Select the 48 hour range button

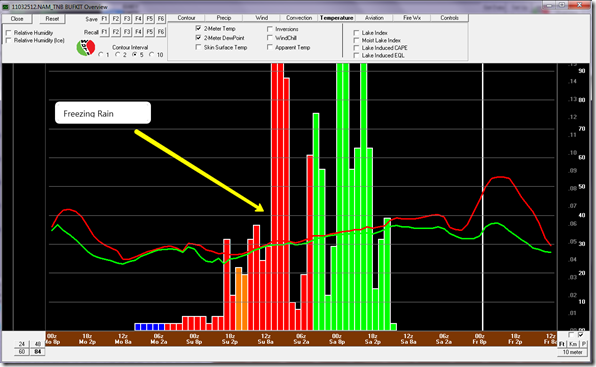coord(37,344)
